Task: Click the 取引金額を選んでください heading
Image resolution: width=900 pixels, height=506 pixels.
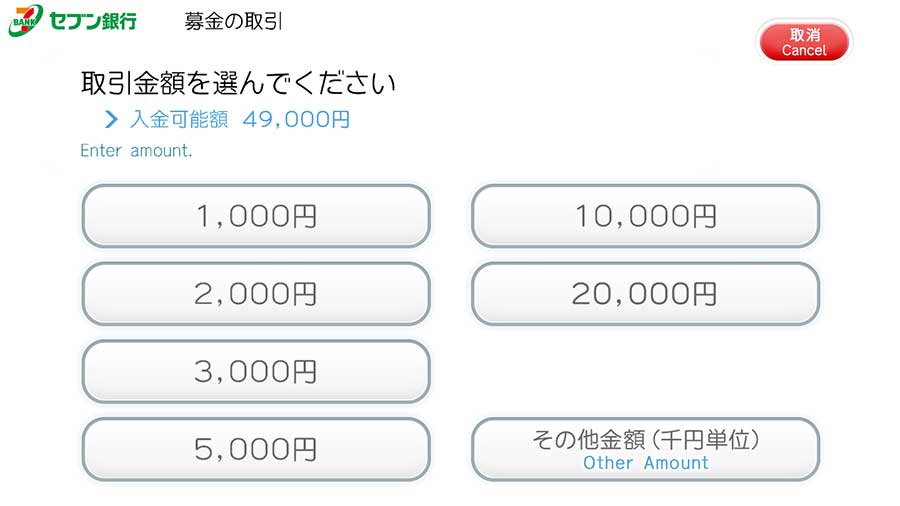Action: coord(238,83)
